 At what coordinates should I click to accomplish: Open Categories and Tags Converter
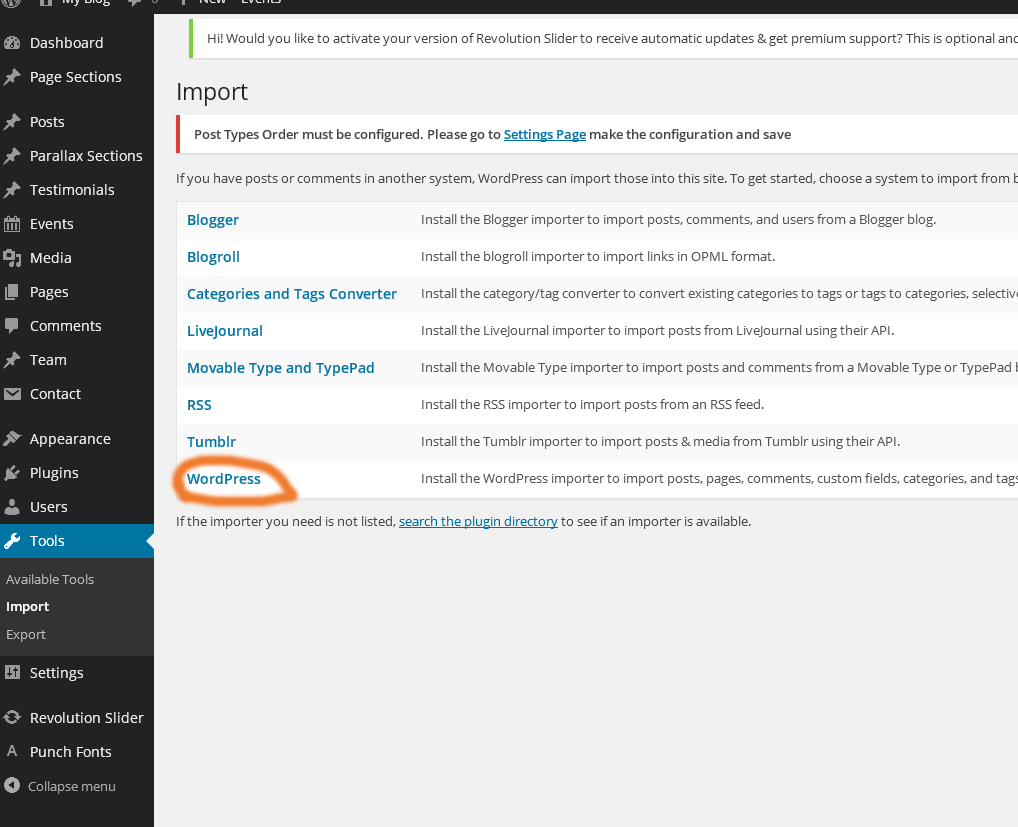coord(292,294)
